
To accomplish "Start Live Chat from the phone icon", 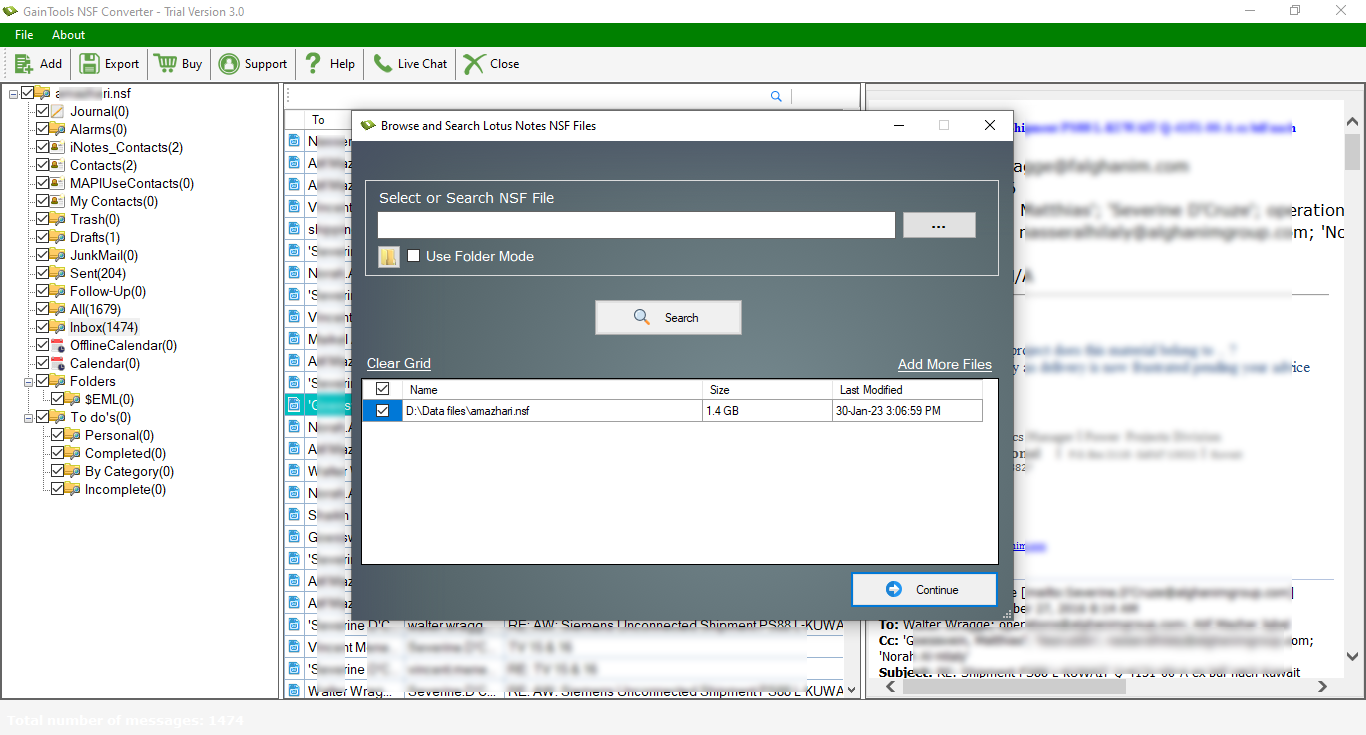I will pyautogui.click(x=383, y=64).
